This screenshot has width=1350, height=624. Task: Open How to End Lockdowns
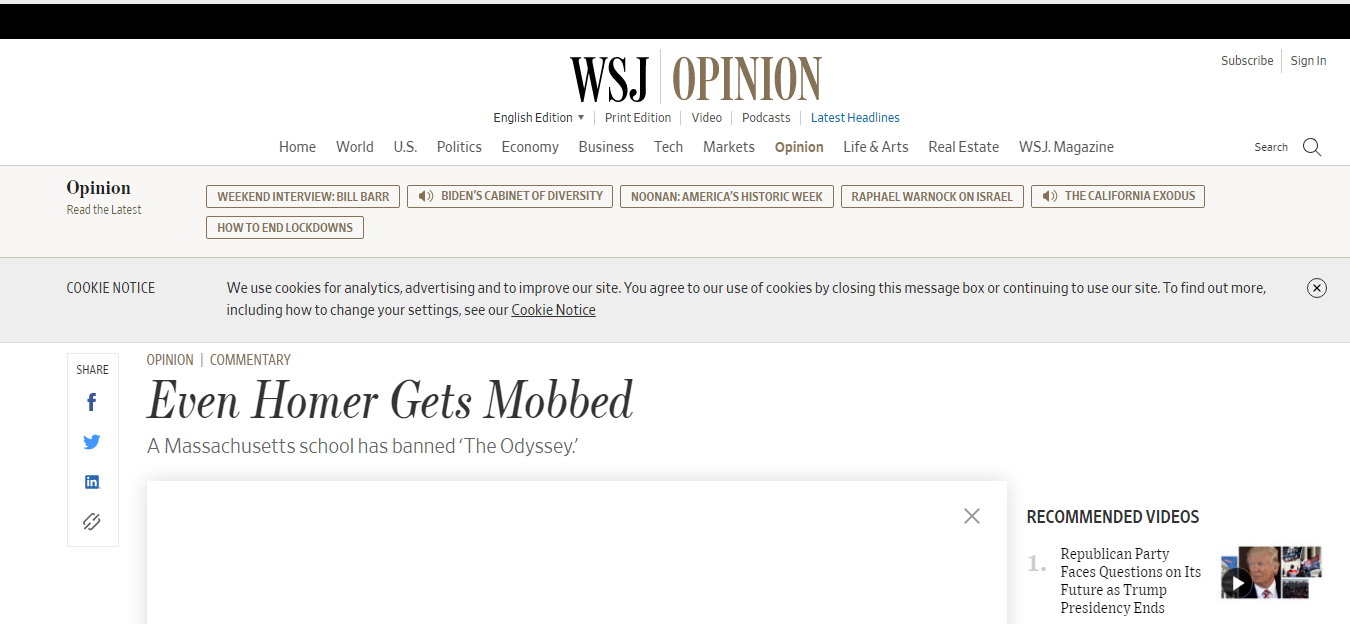pos(285,228)
